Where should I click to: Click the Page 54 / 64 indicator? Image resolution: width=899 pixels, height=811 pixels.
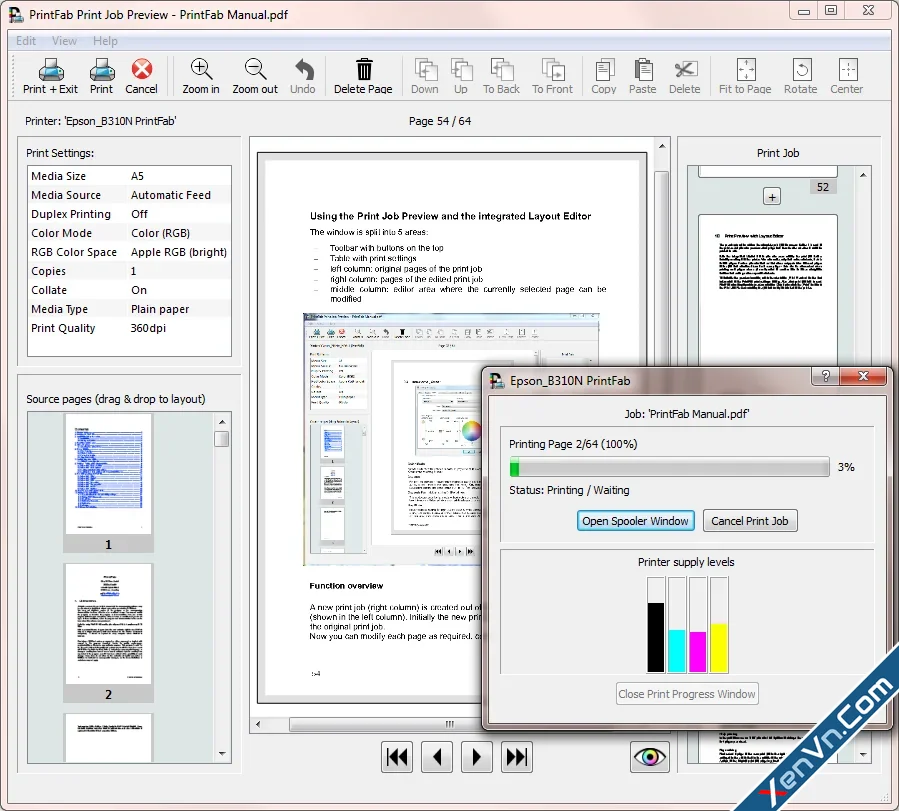[x=440, y=121]
